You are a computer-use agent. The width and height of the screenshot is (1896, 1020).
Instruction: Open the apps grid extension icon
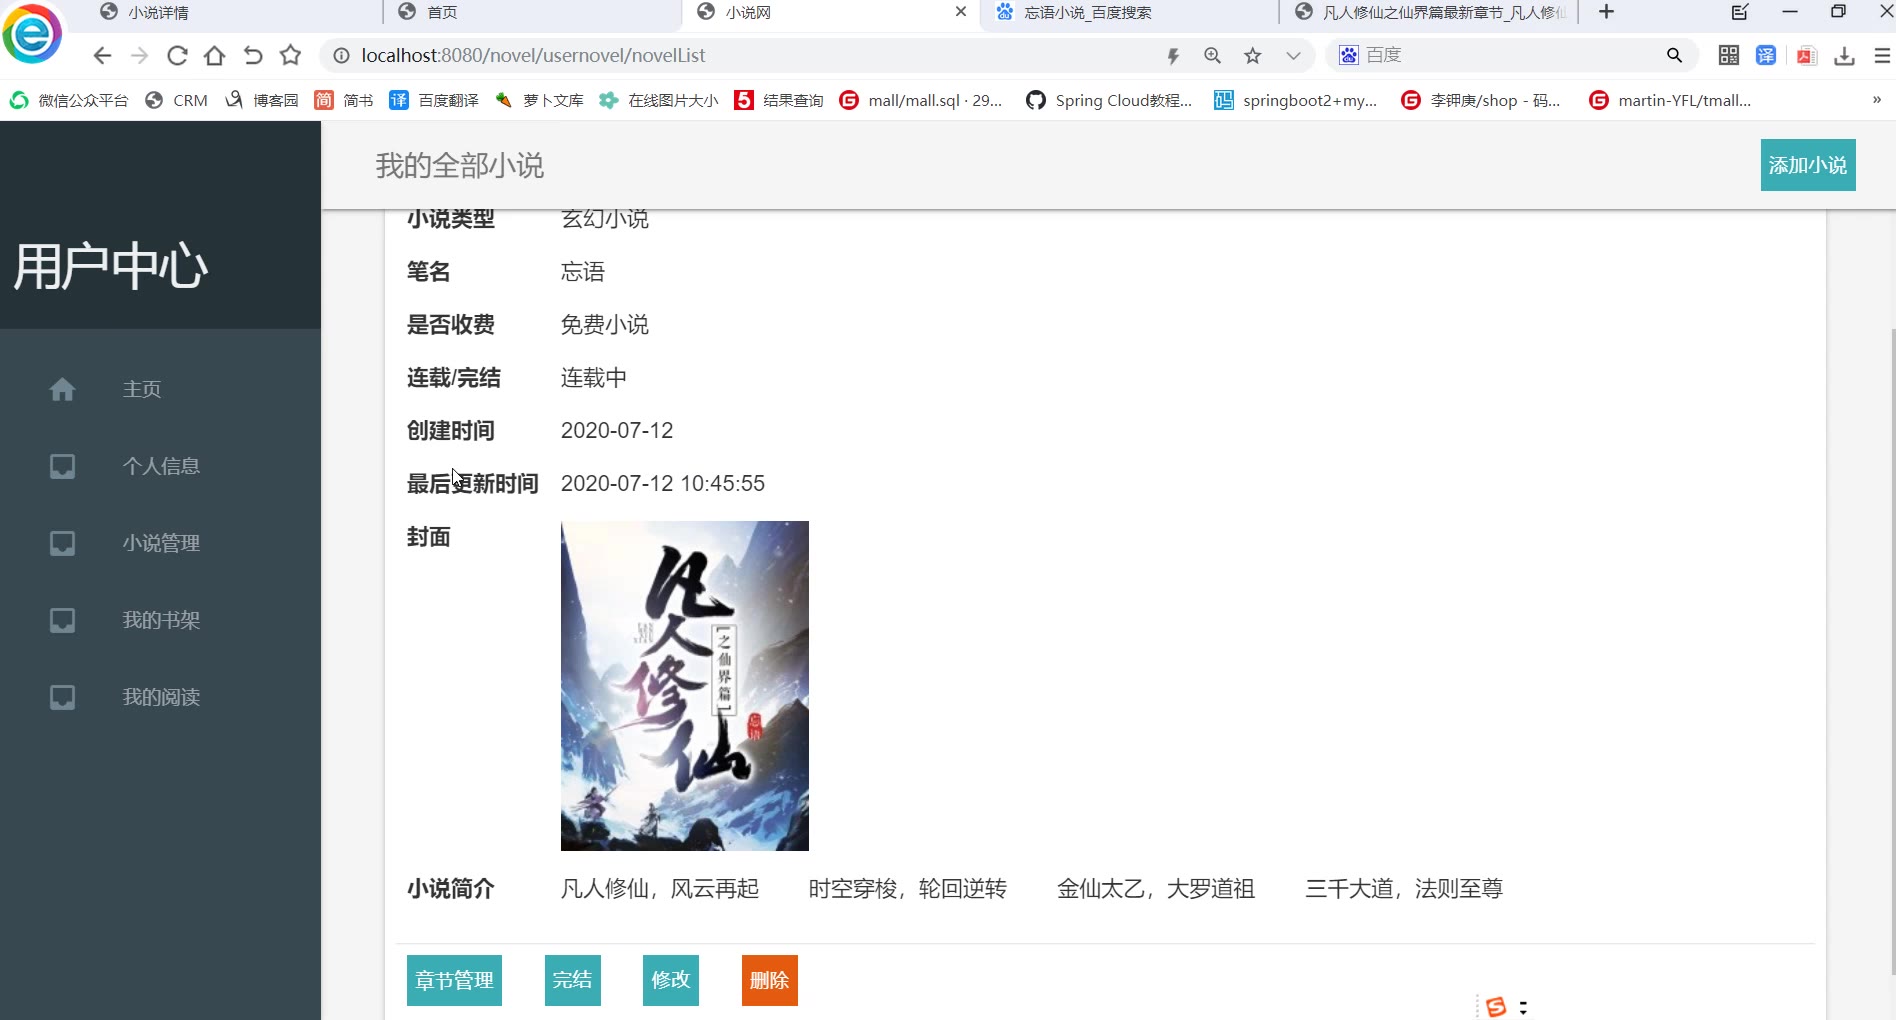[1729, 56]
